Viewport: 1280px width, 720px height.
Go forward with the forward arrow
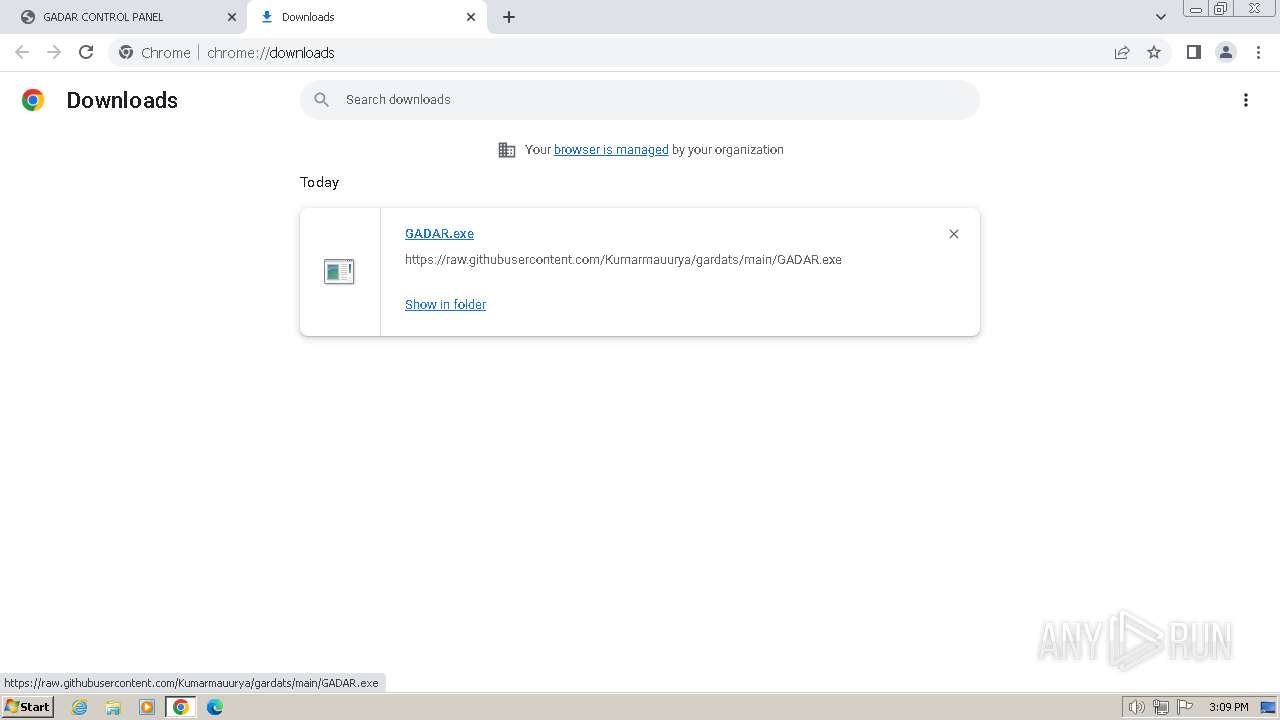pos(54,52)
